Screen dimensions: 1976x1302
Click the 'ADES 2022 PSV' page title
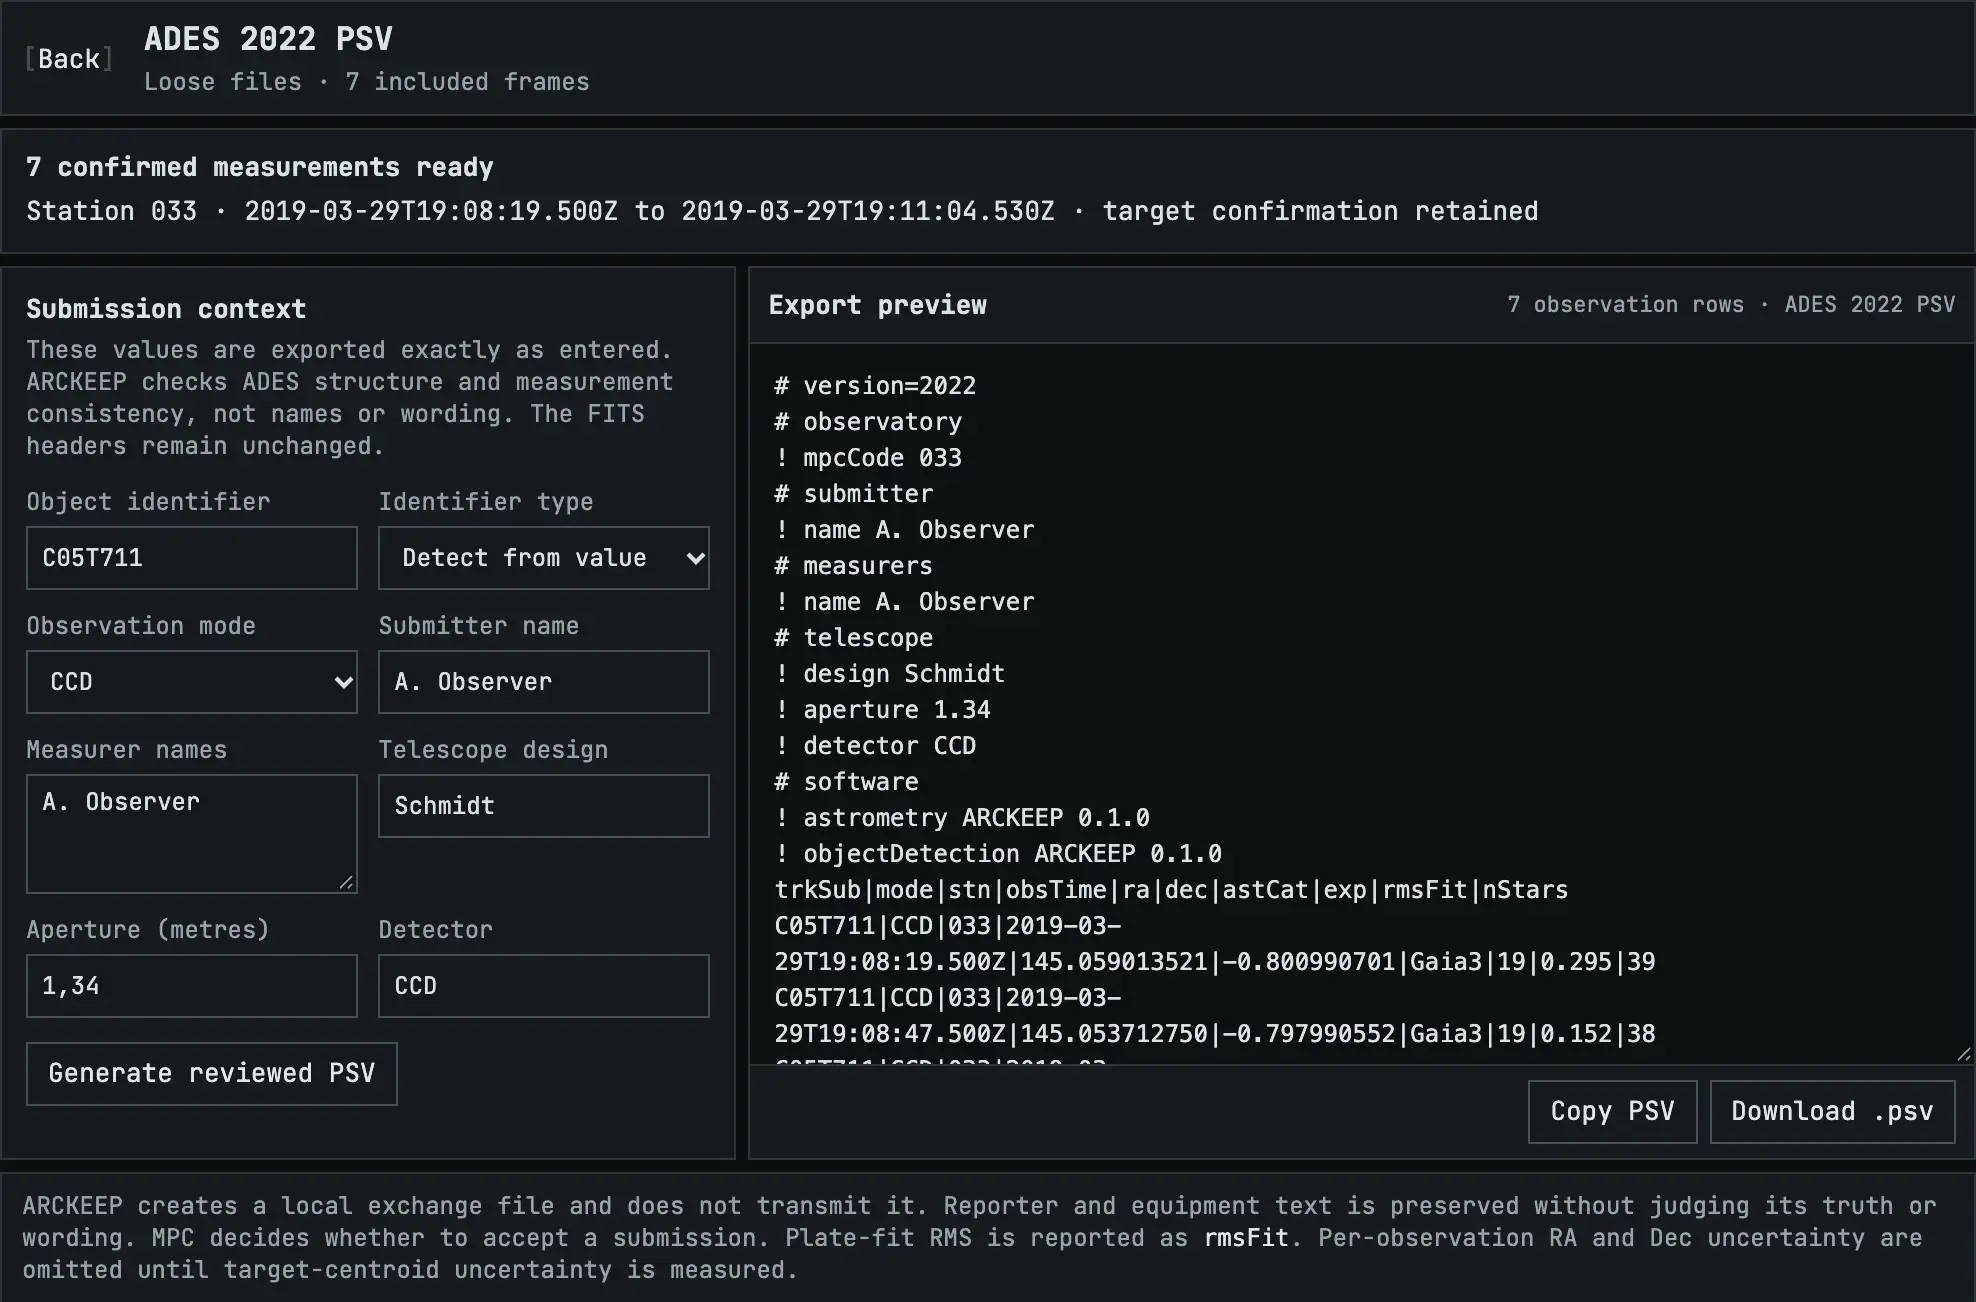pos(268,39)
